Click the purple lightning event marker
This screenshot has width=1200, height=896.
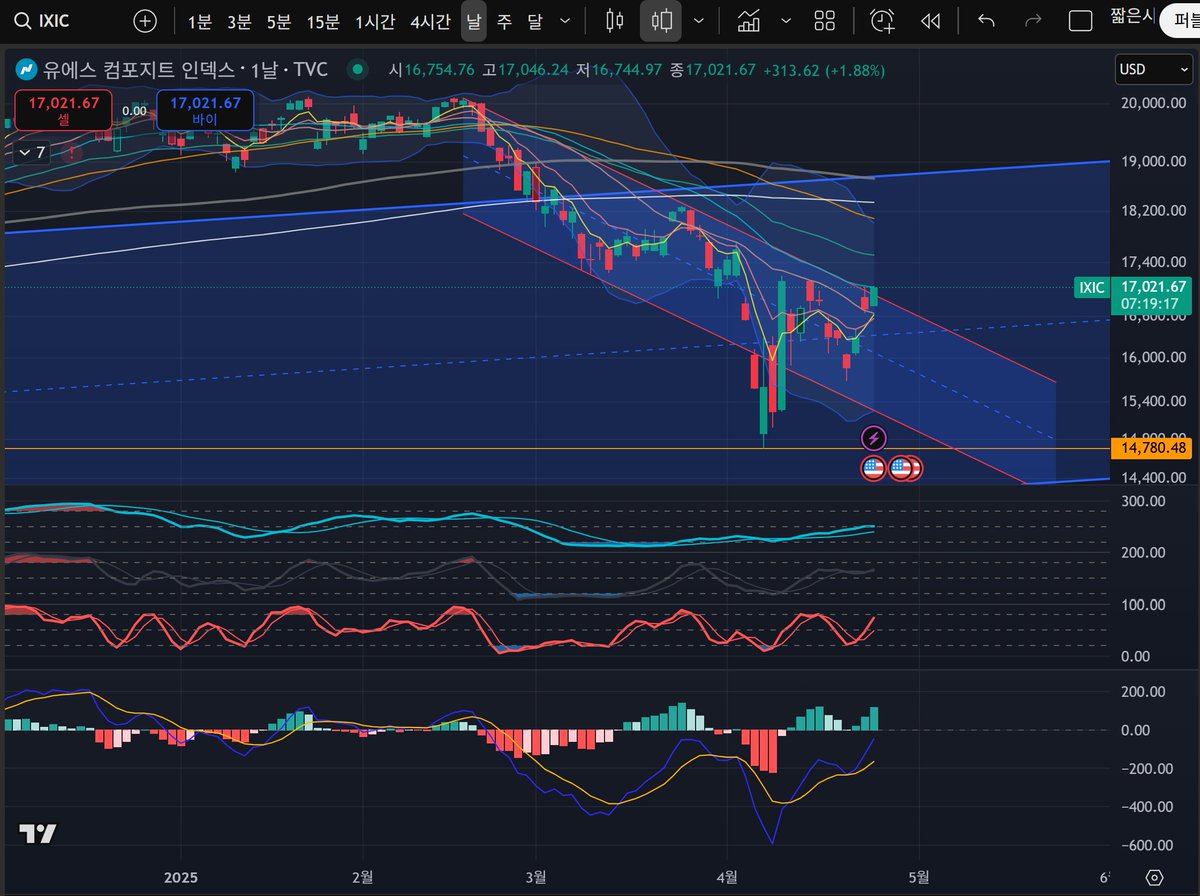(874, 437)
